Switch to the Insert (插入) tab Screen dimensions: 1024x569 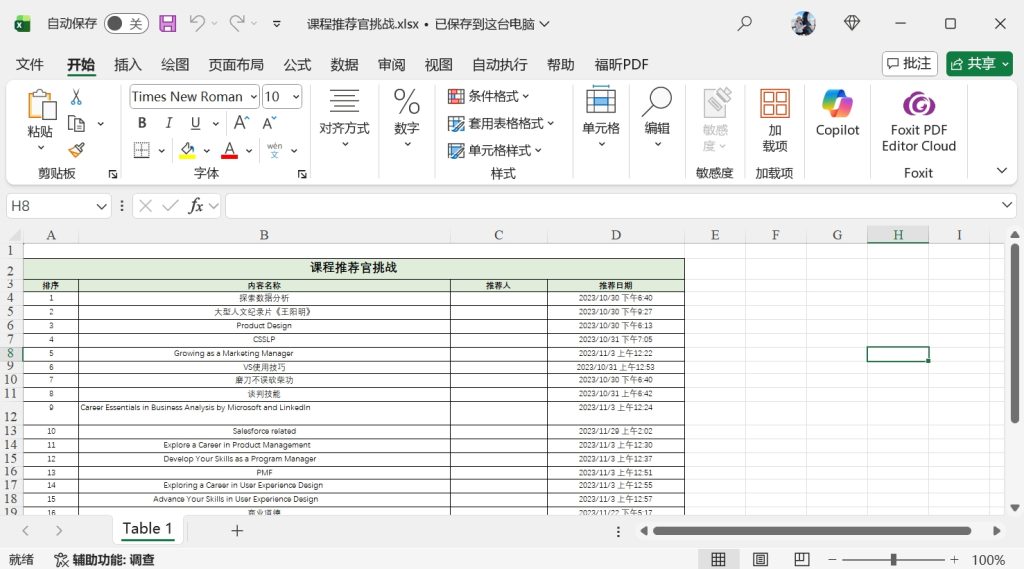128,65
